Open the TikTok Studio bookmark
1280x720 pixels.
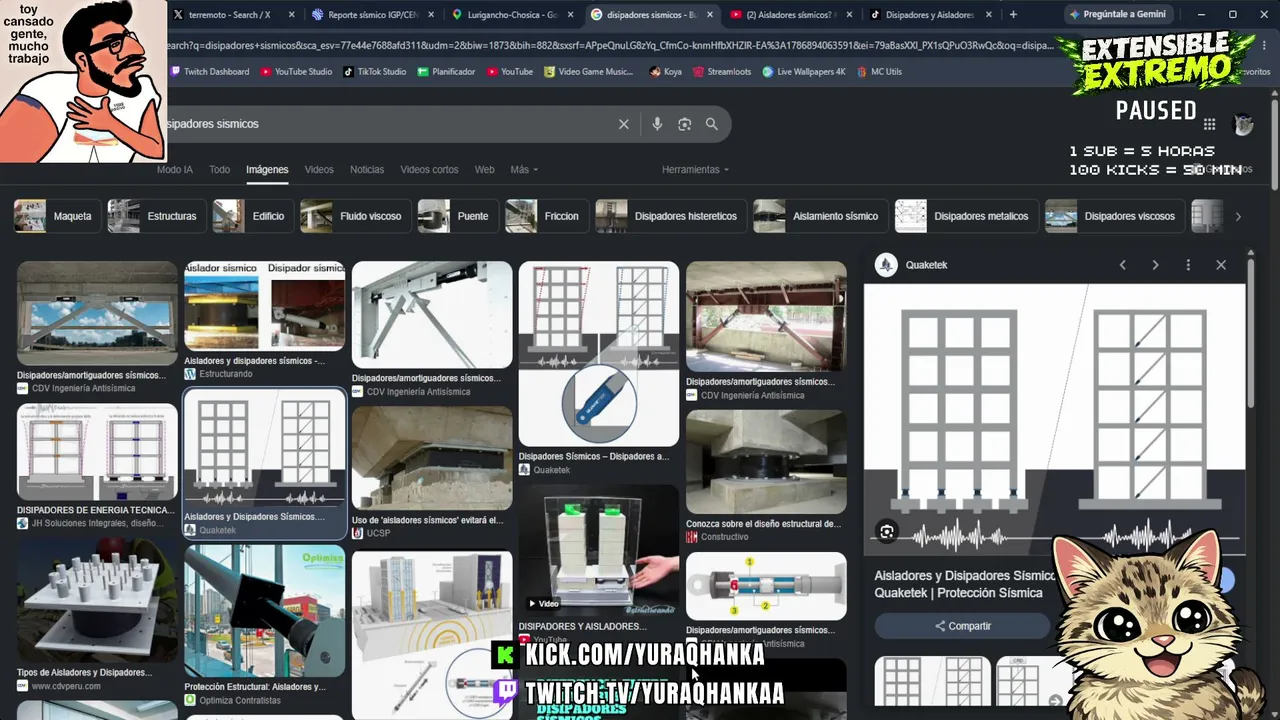click(x=375, y=72)
